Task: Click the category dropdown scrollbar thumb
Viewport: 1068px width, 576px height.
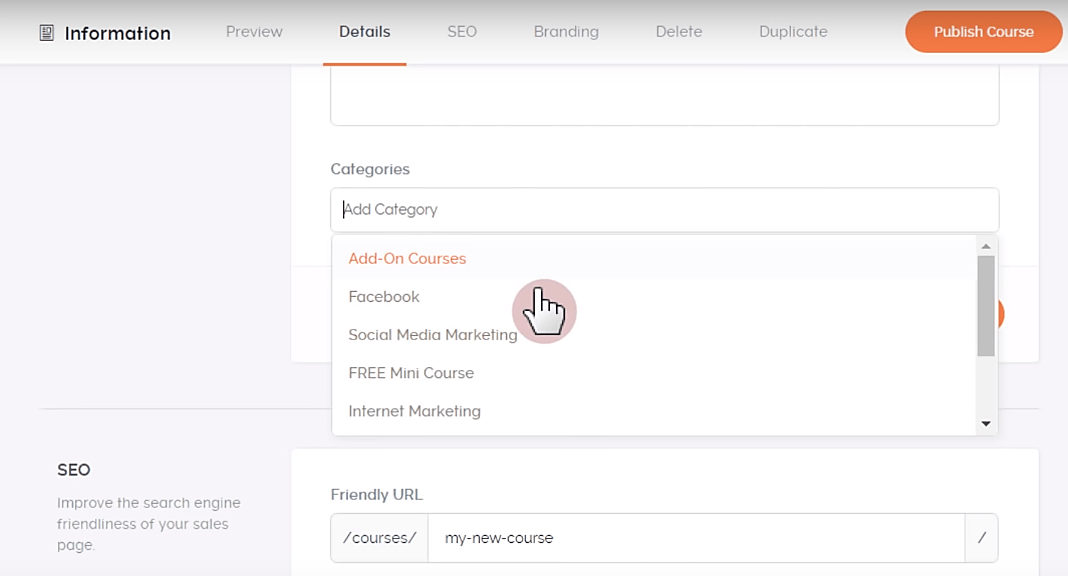Action: coord(986,305)
